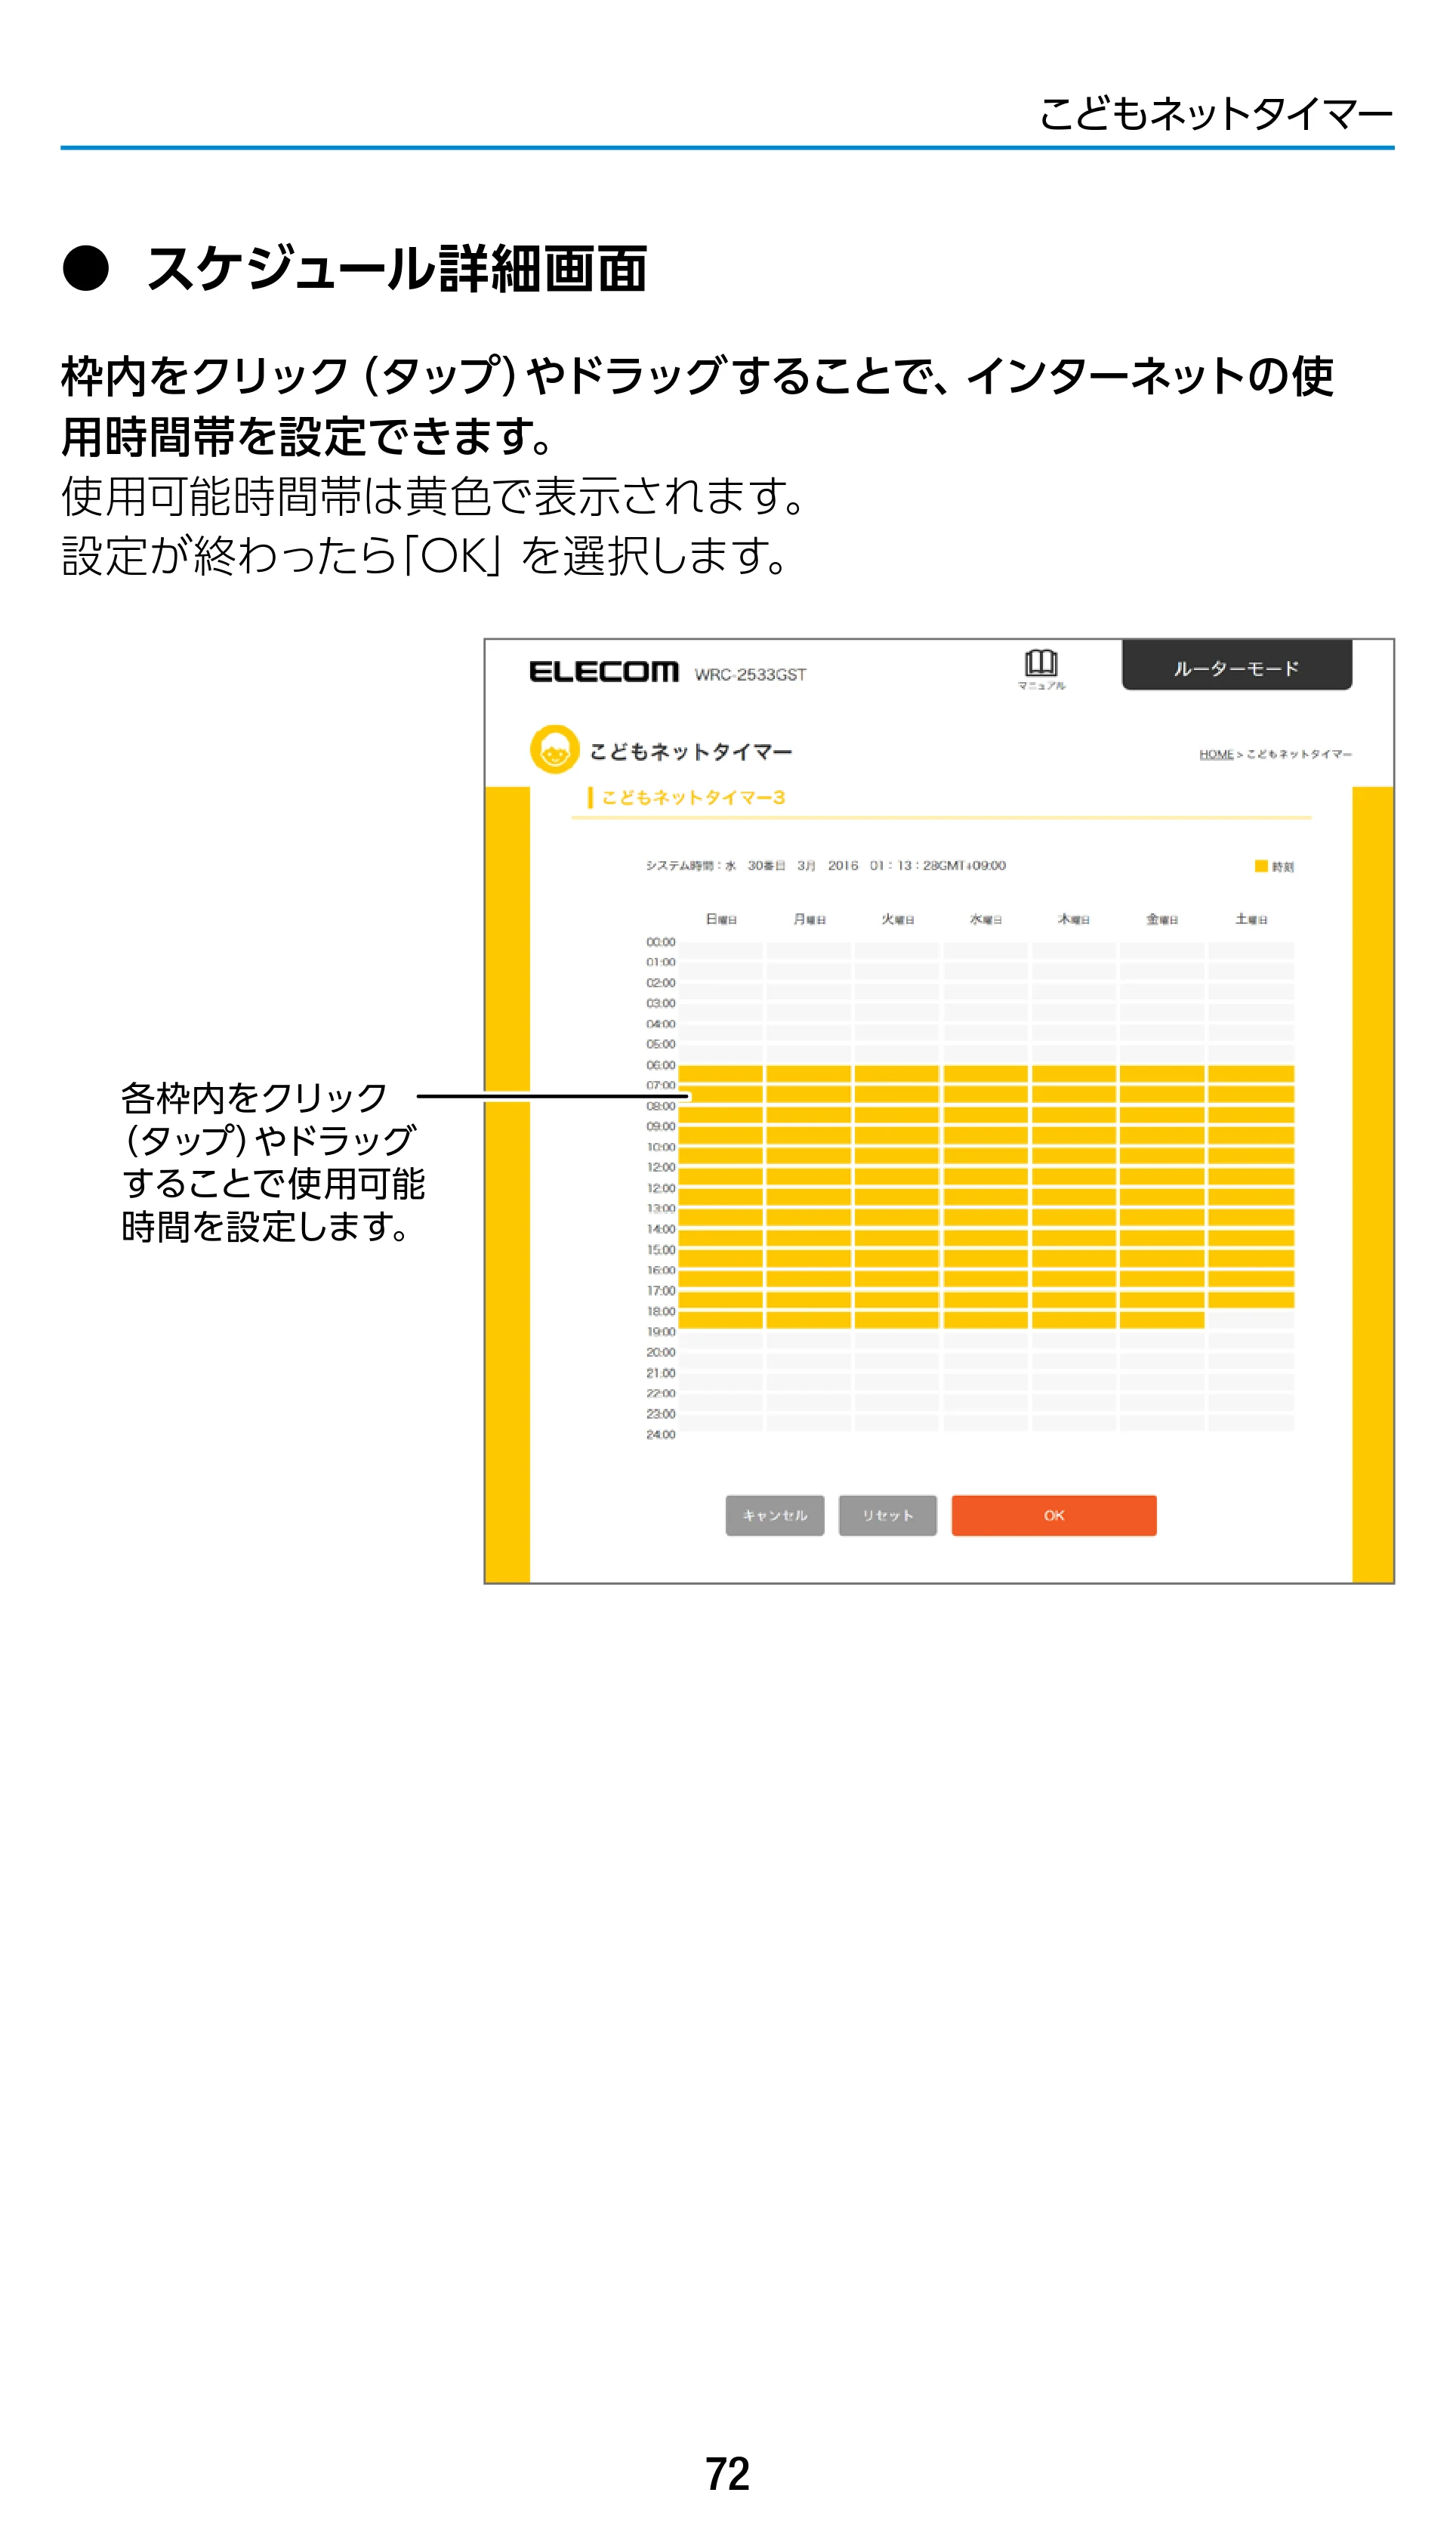The image size is (1456, 2548).
Task: Click the page number 72
Action: pyautogui.click(x=728, y=2474)
